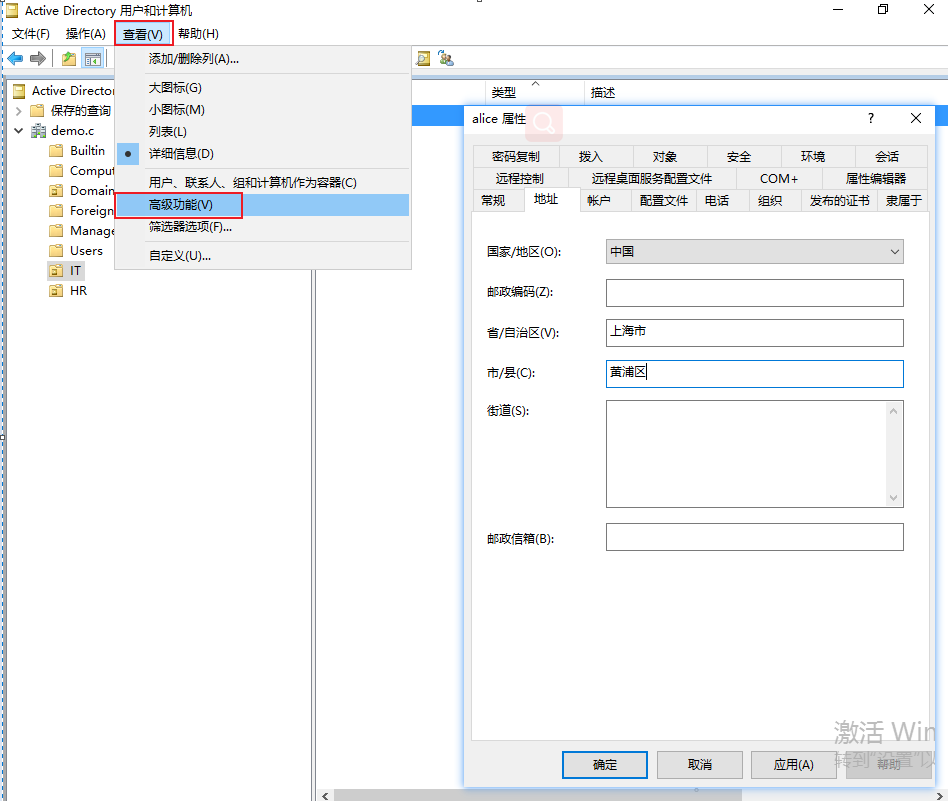This screenshot has height=801, width=948.
Task: Select the 详细信息 view radio option
Action: pos(127,153)
